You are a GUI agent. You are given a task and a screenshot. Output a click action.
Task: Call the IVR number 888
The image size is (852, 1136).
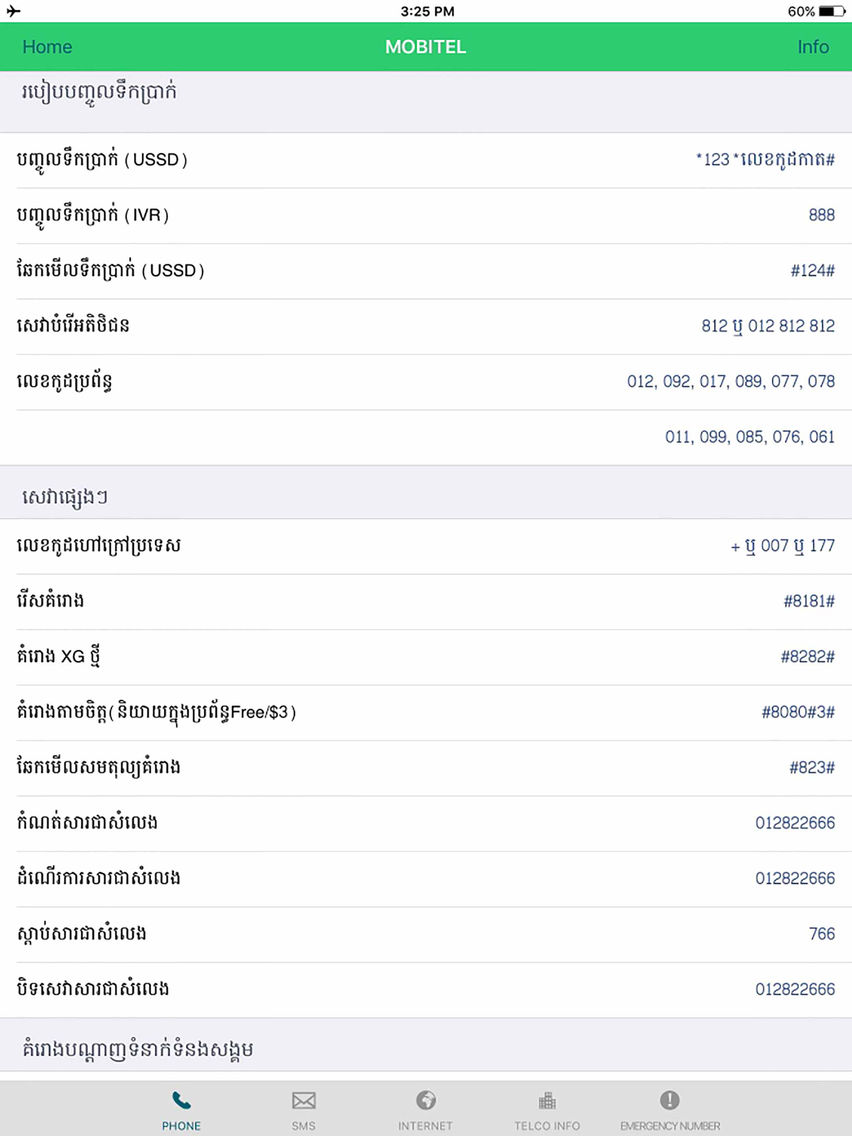point(822,215)
